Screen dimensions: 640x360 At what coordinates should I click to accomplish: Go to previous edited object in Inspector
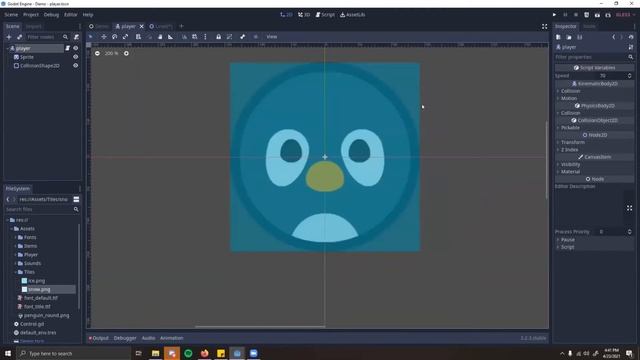[x=613, y=37]
